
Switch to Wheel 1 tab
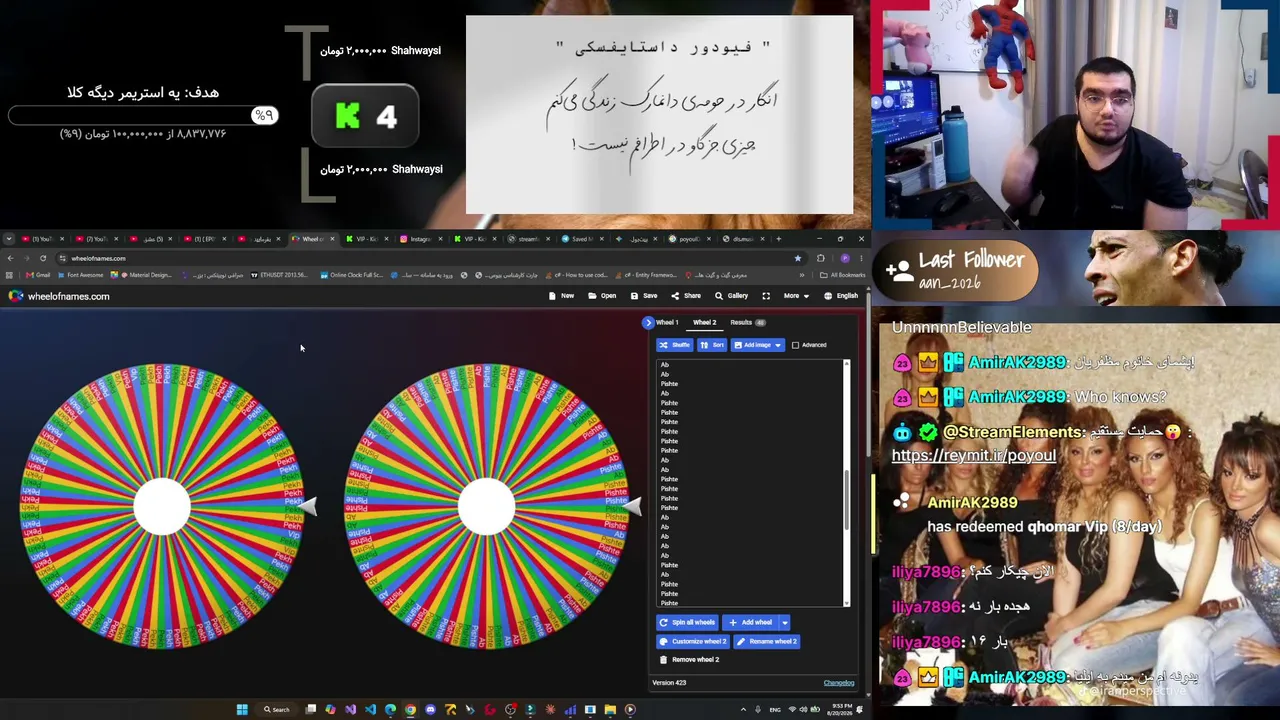coord(667,323)
